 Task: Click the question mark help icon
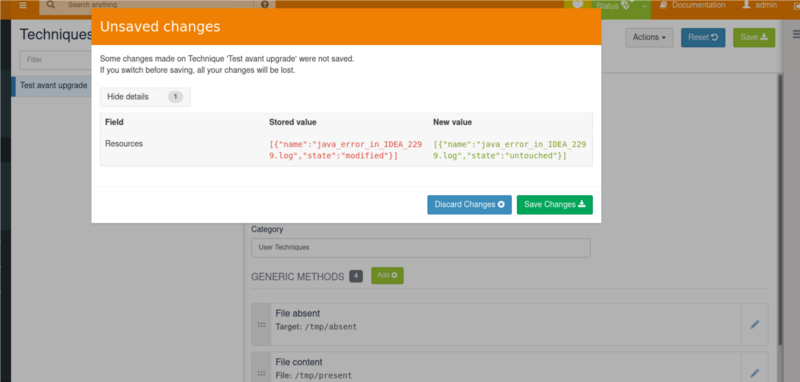264,5
